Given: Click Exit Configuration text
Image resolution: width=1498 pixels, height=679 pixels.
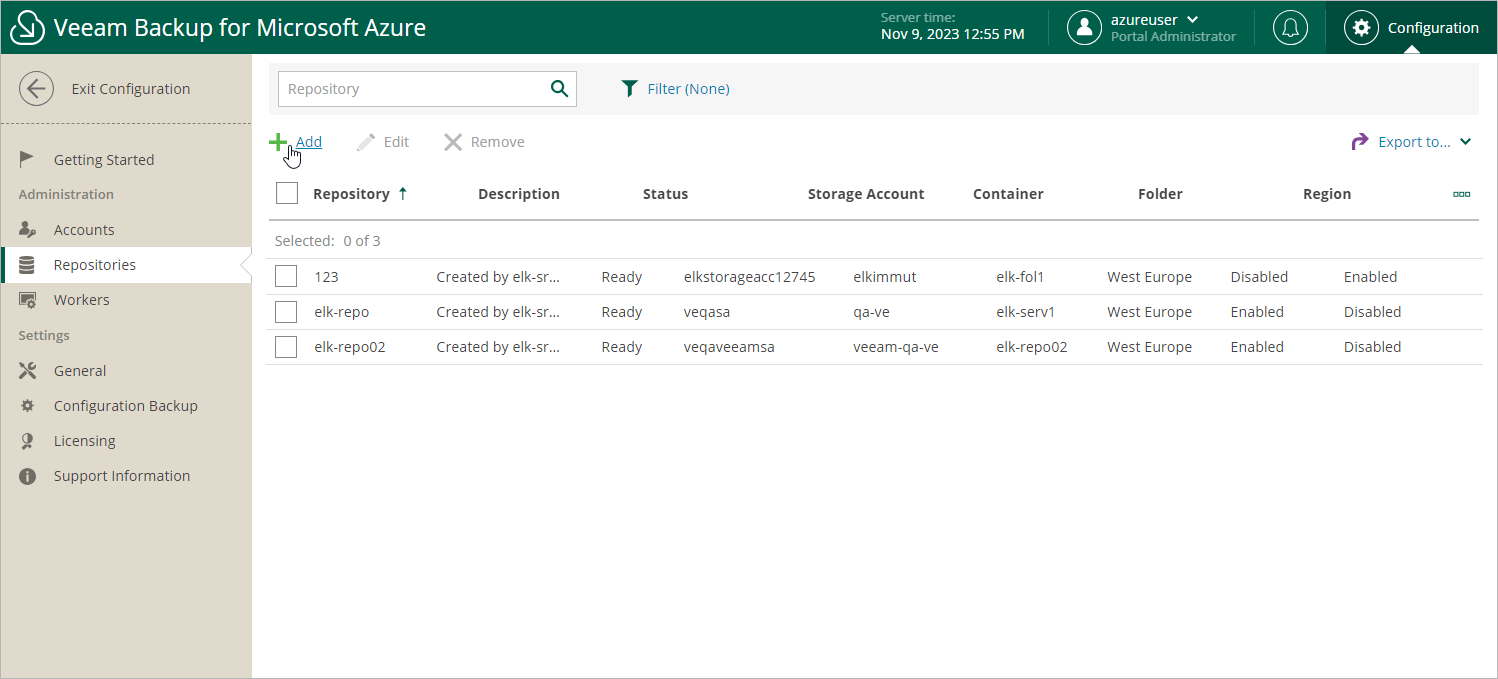Looking at the screenshot, I should pos(131,89).
